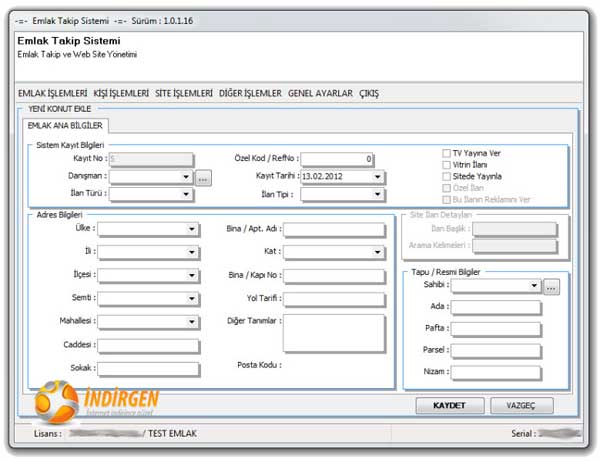Open the GENEL AYARLAR menu

coord(320,93)
